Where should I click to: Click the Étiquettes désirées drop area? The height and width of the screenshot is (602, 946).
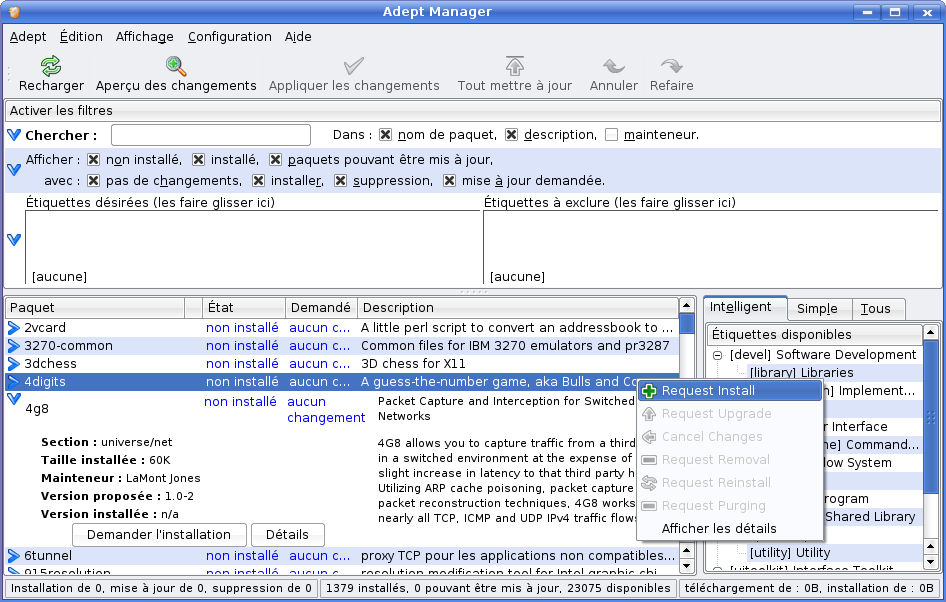252,247
